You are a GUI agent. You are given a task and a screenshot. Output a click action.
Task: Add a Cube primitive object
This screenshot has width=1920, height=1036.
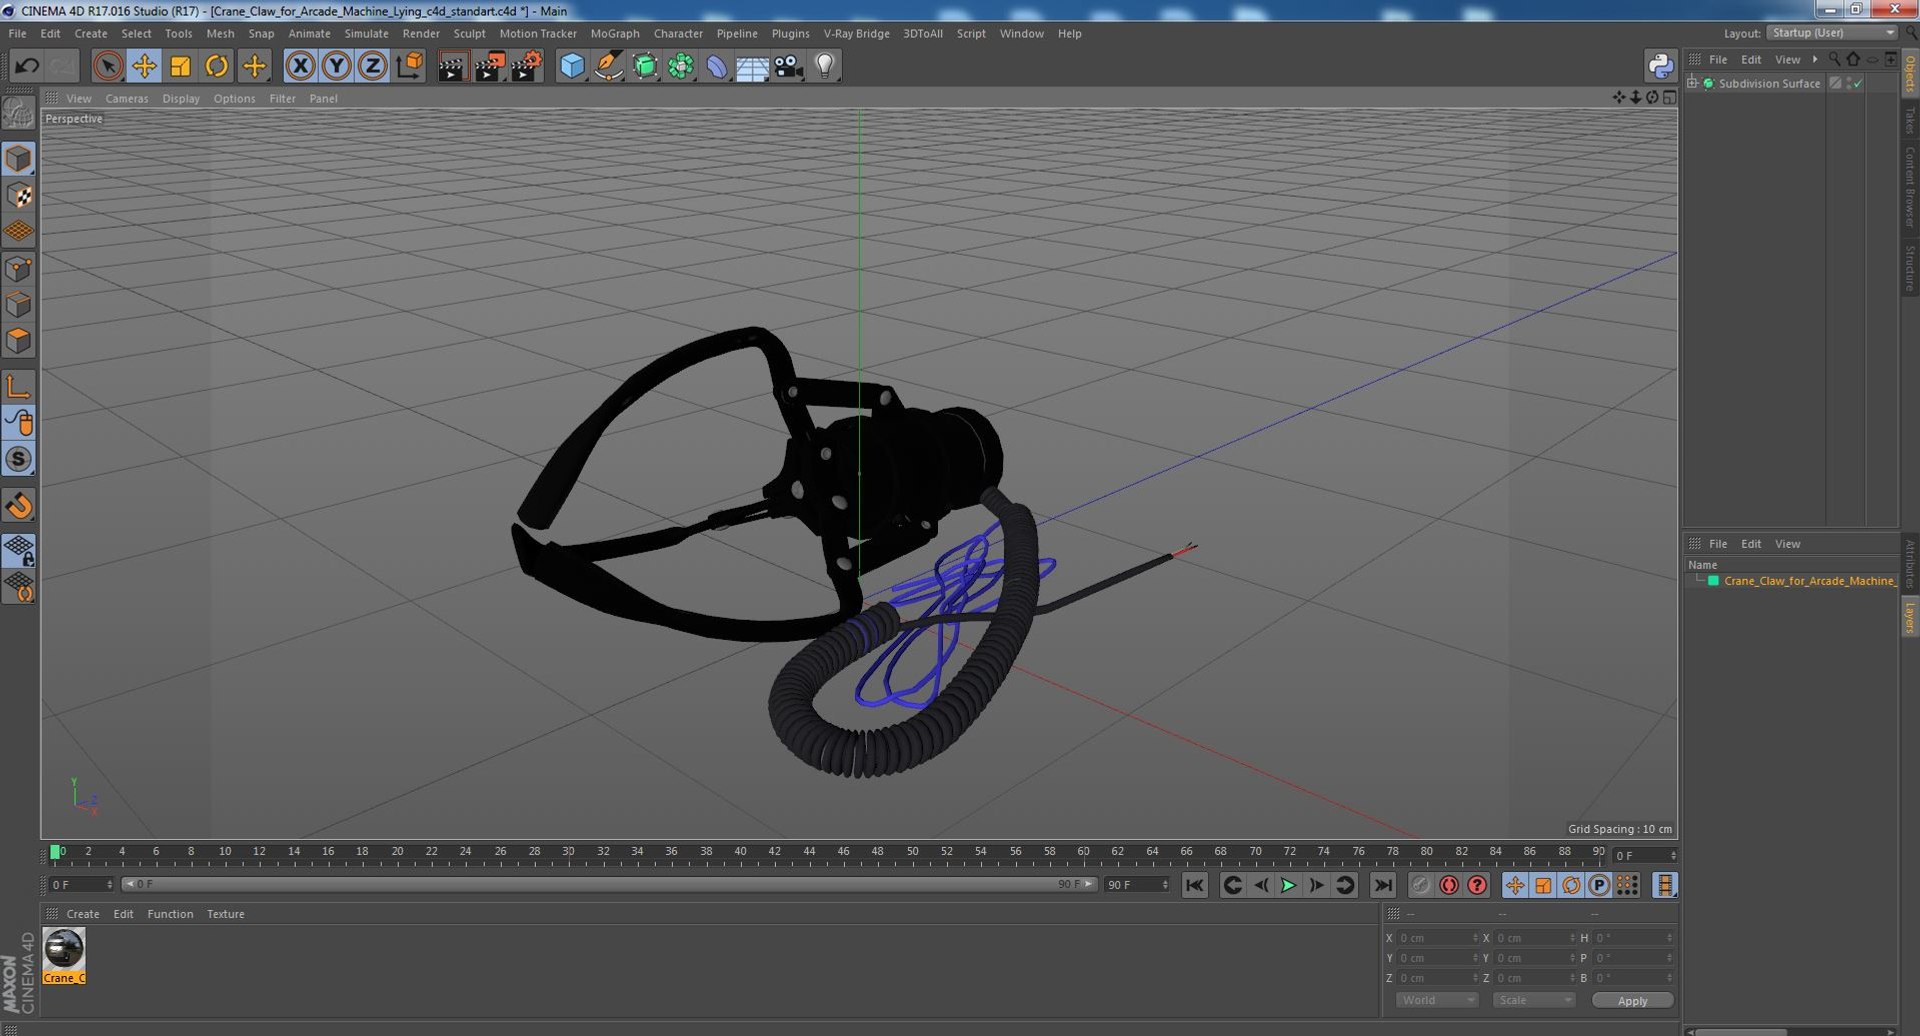point(572,66)
